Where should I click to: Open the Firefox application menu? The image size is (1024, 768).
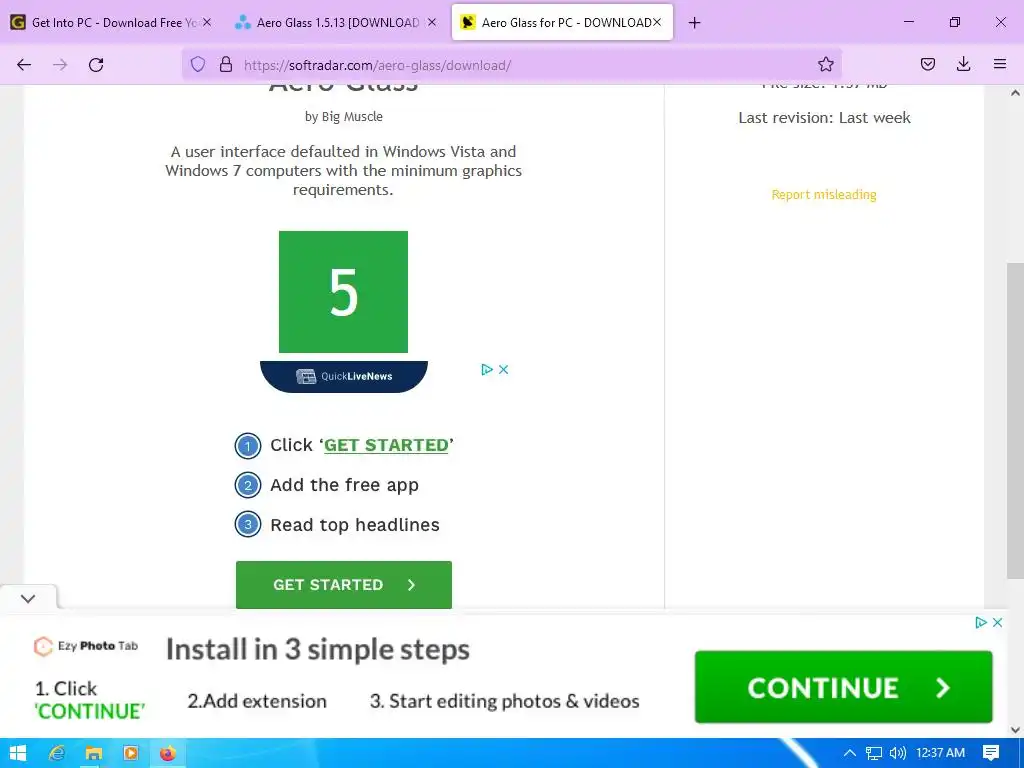coord(1000,64)
